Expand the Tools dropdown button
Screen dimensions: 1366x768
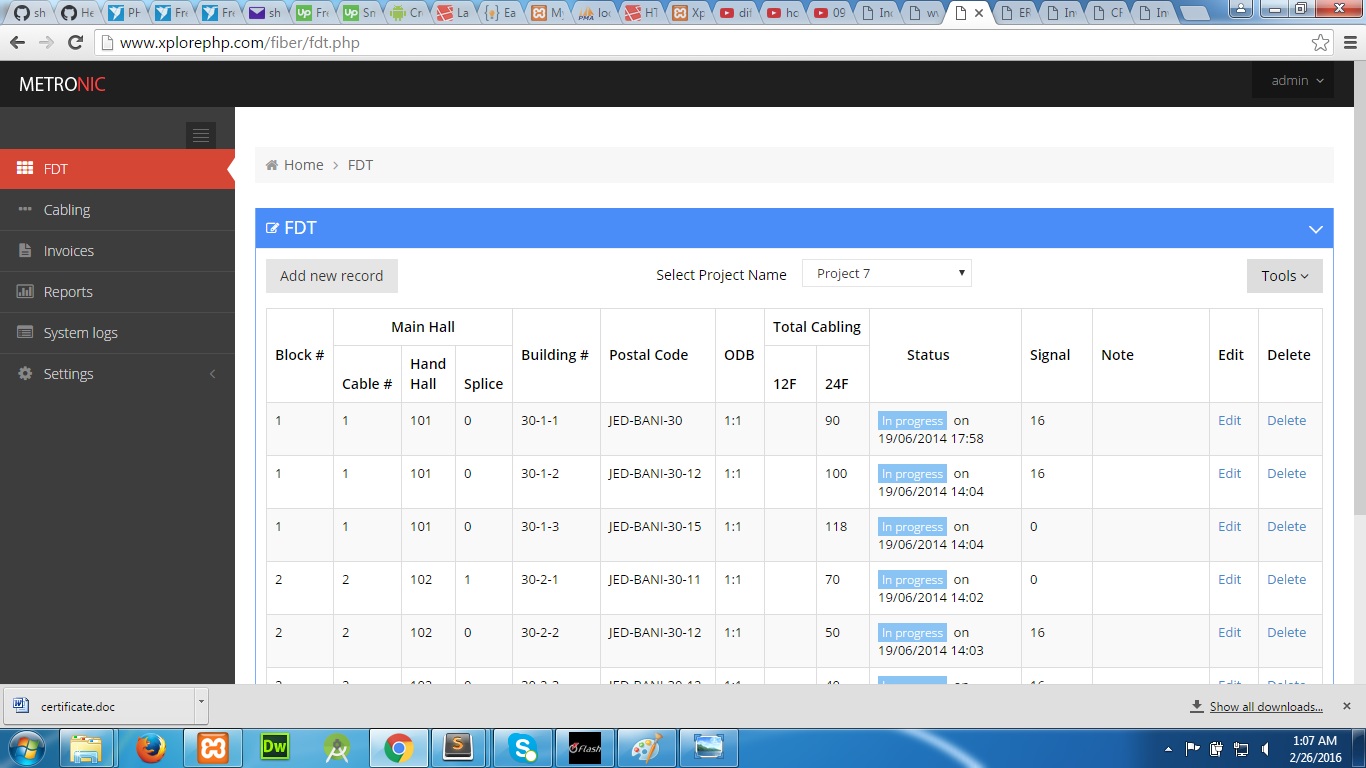click(1284, 276)
